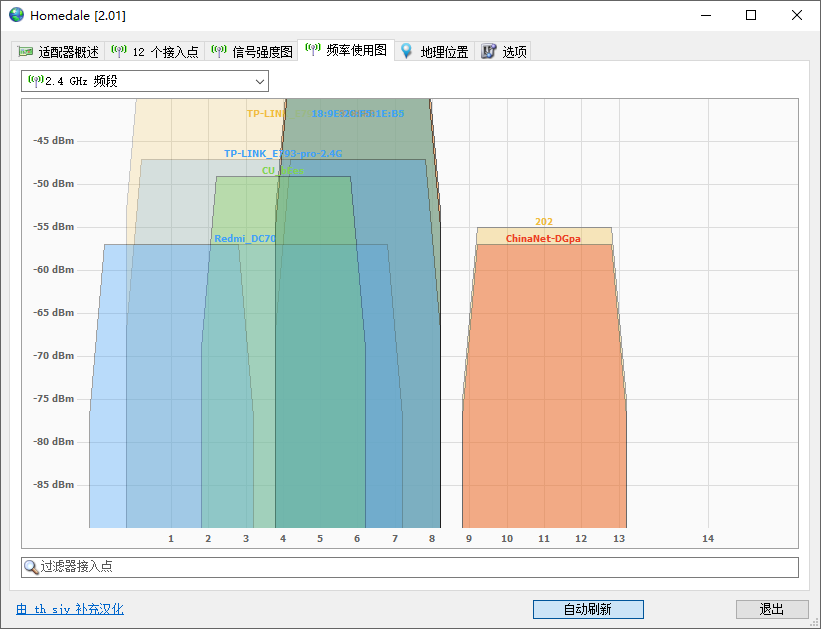Click the network card icon on 适配器概述 tab
Screen dimensions: 821x629
click(x=25, y=52)
